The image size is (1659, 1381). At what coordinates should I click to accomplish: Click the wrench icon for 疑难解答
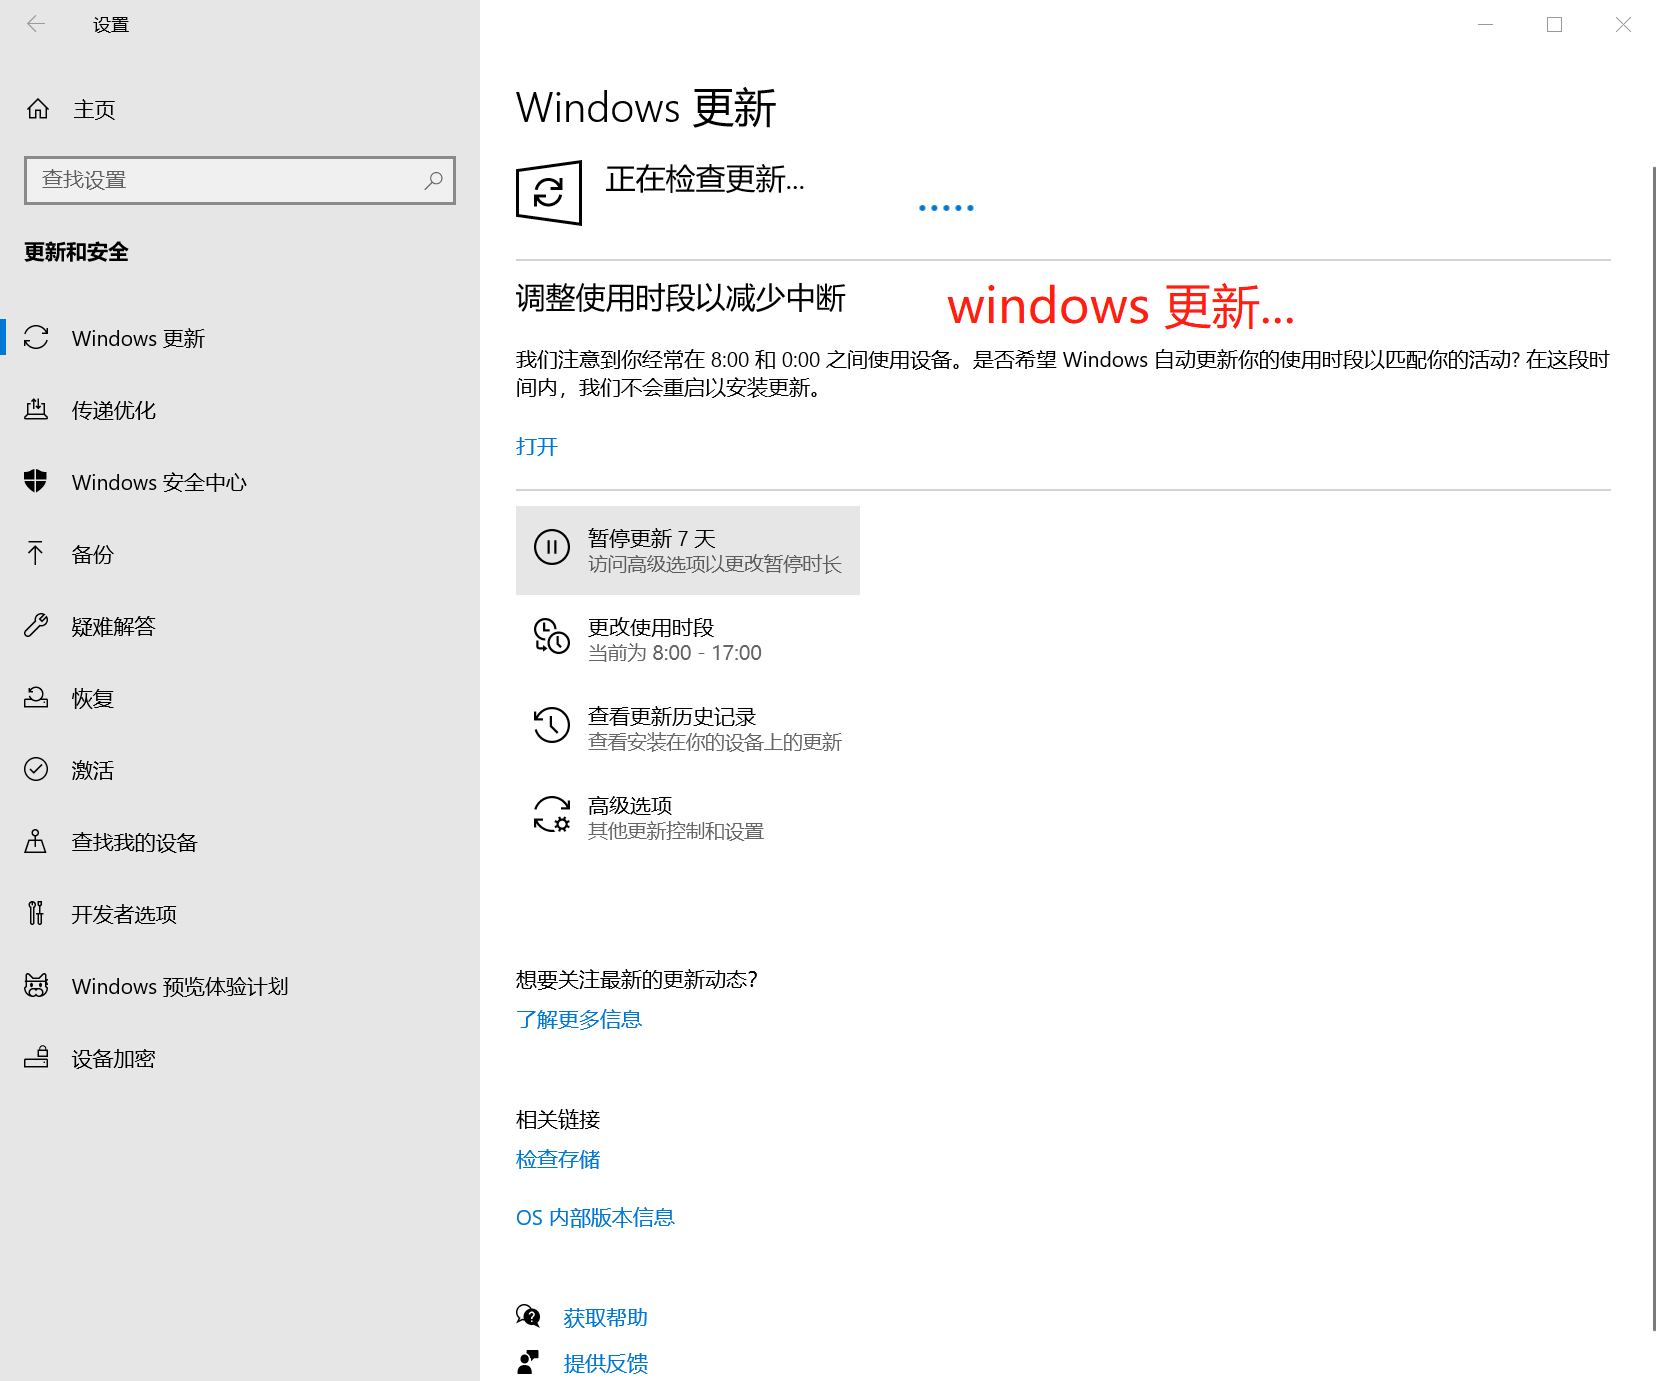(36, 626)
